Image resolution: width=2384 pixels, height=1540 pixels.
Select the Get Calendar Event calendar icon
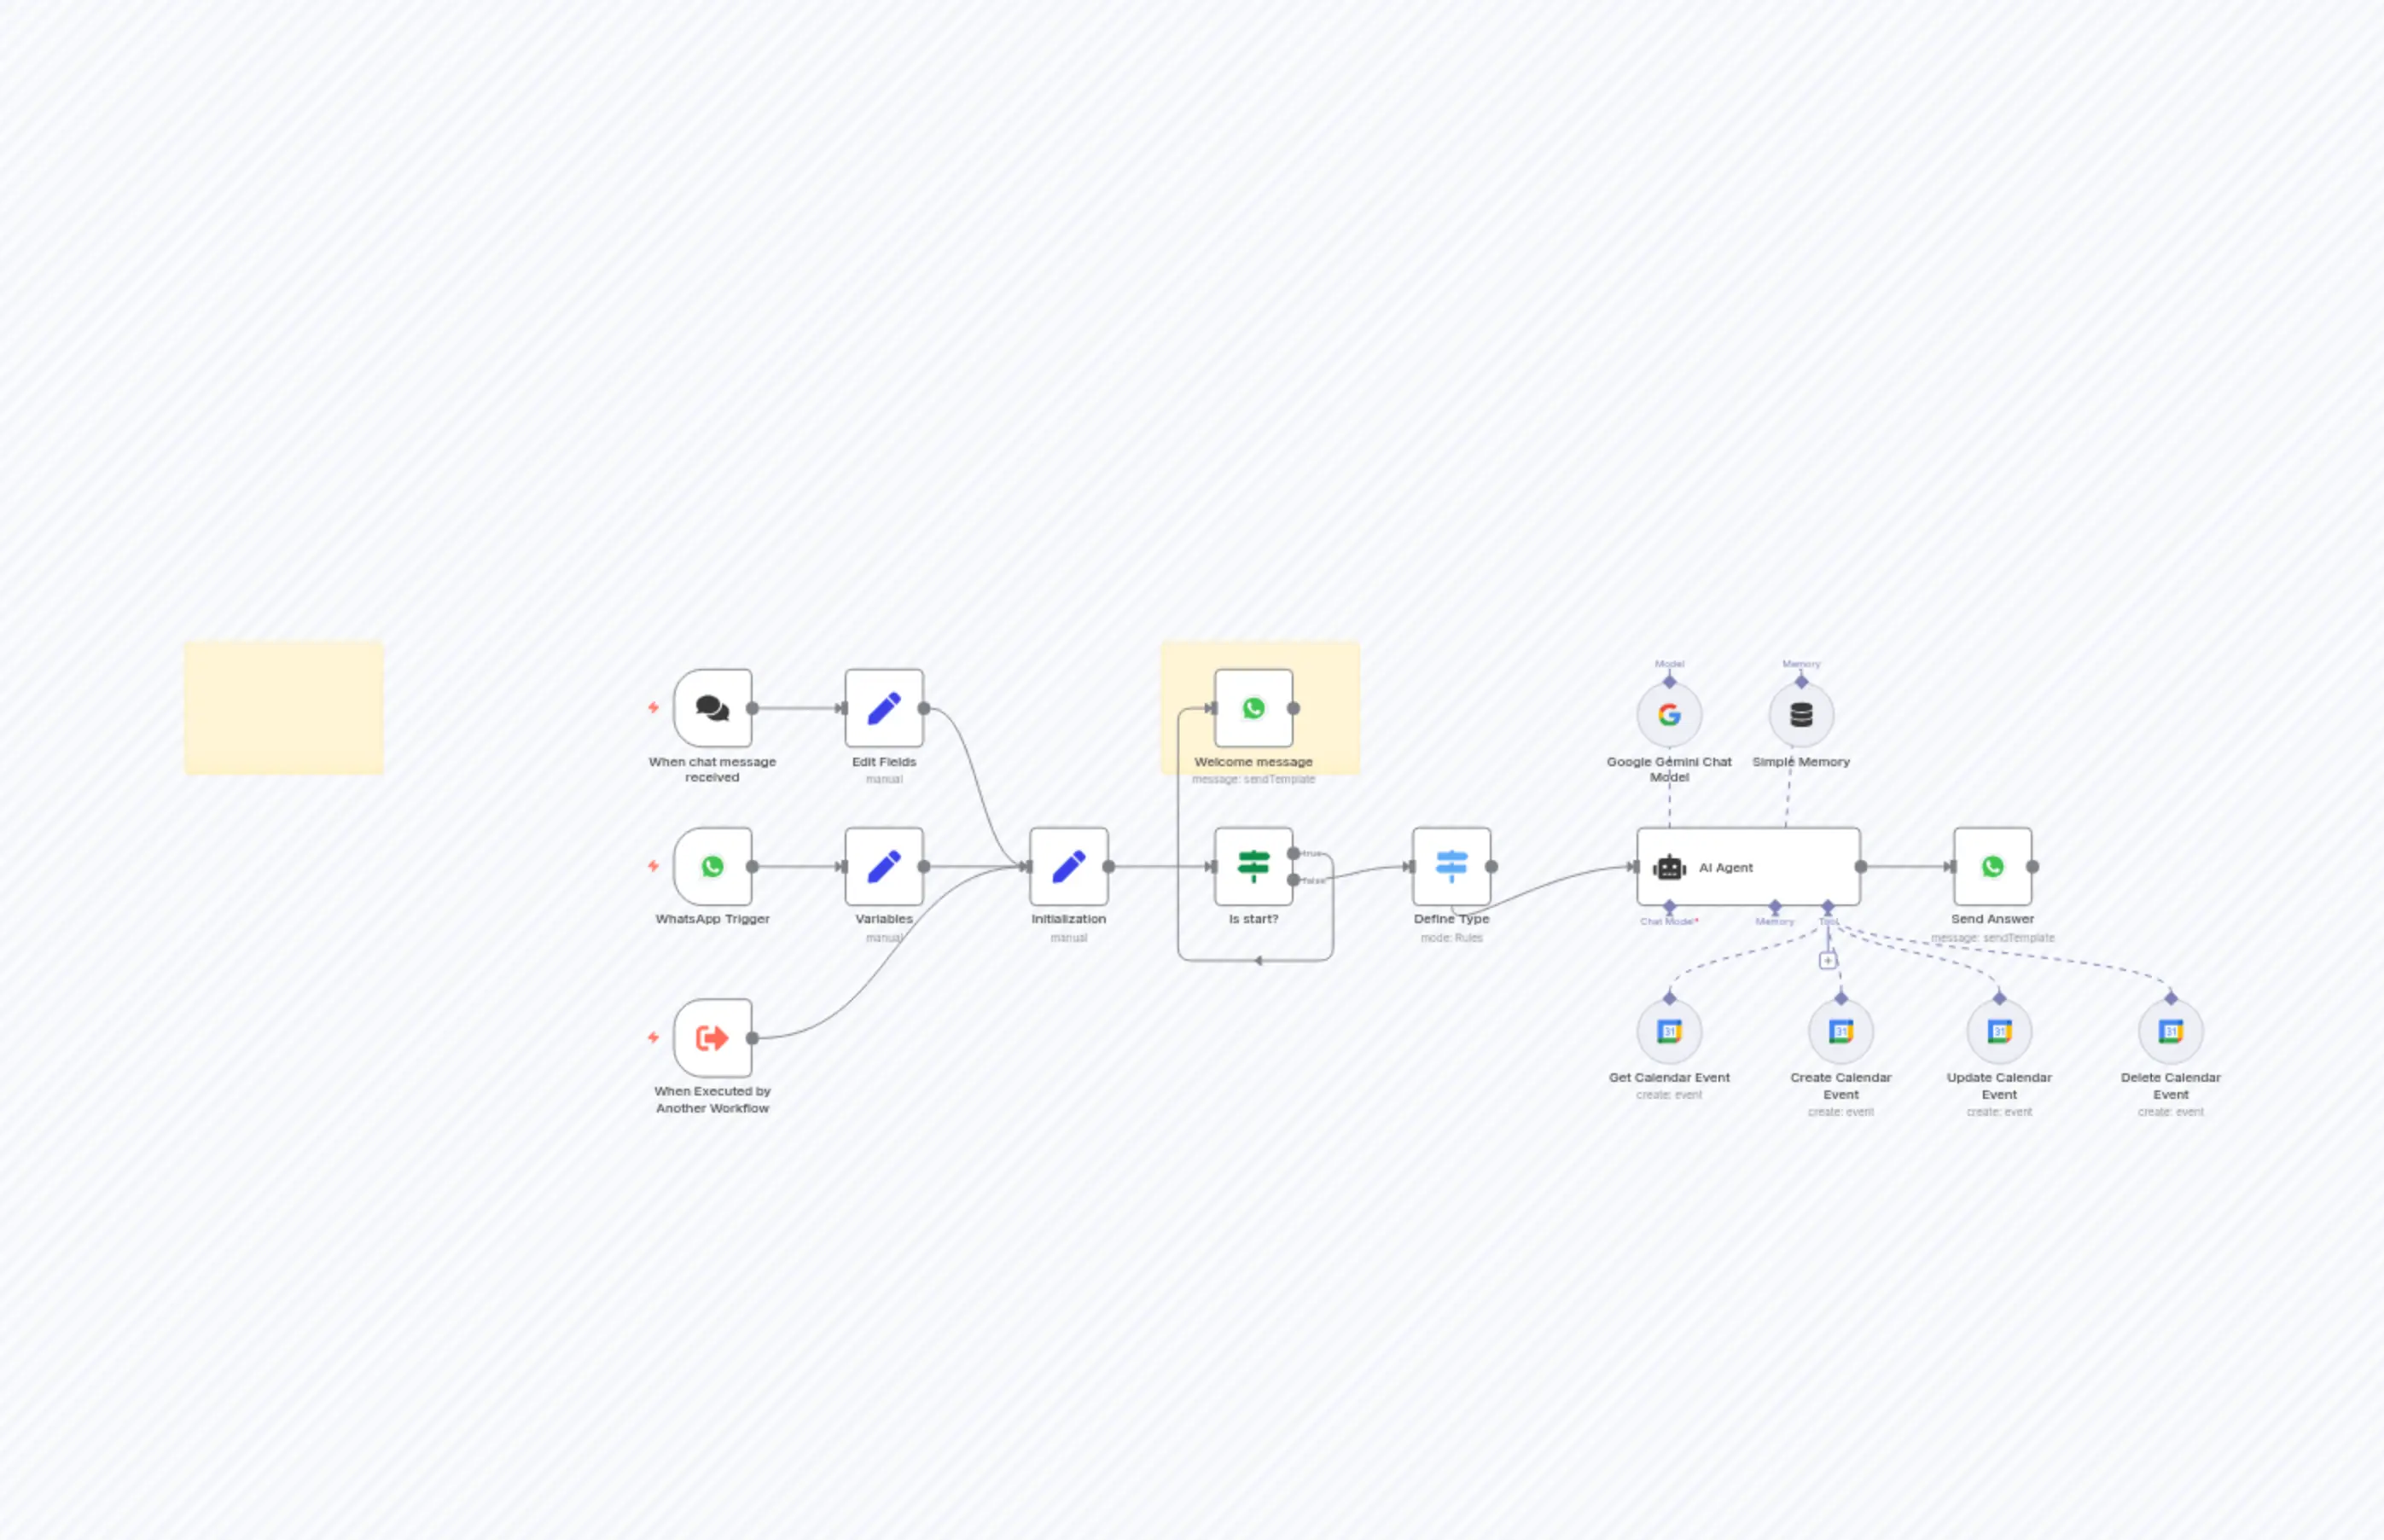click(x=1668, y=1031)
